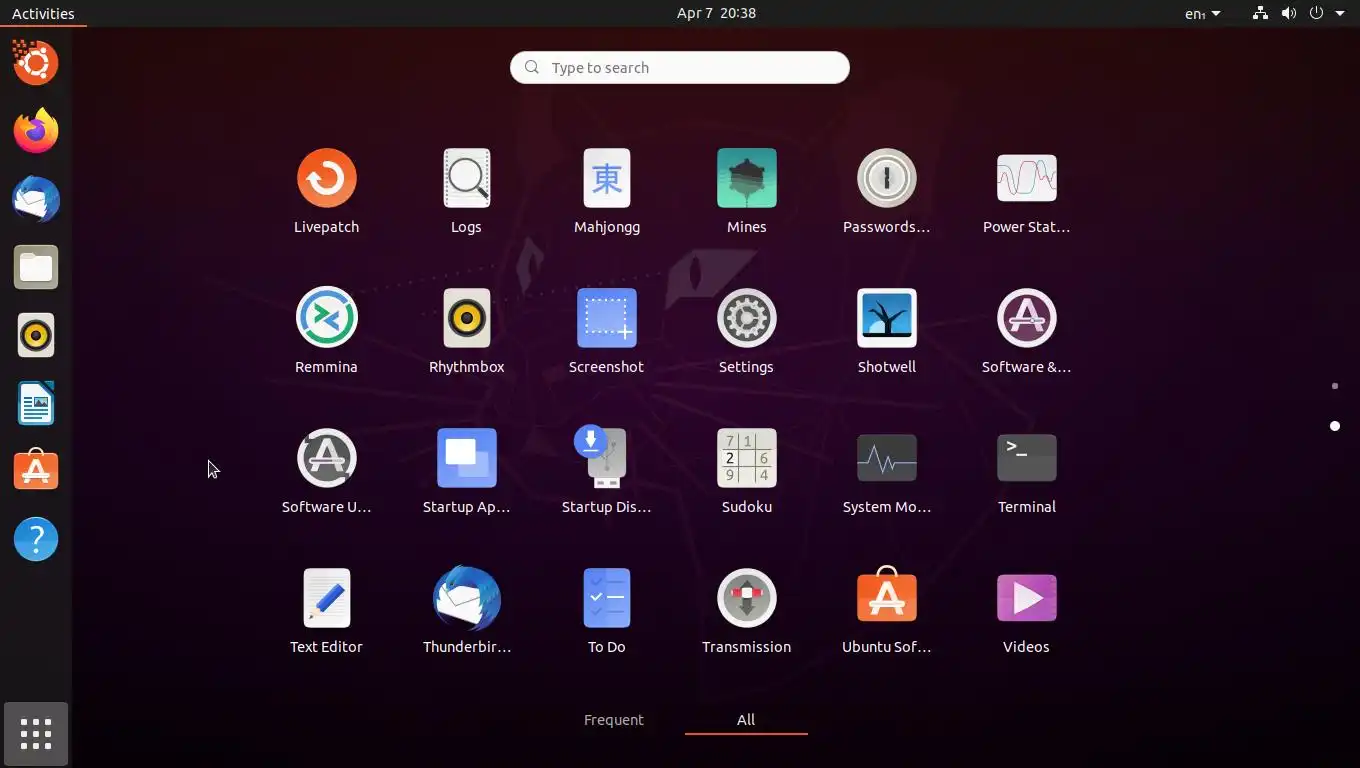Screen dimensions: 1360x768
Task: Open LibreOffice Writer in the dock
Action: [36, 403]
